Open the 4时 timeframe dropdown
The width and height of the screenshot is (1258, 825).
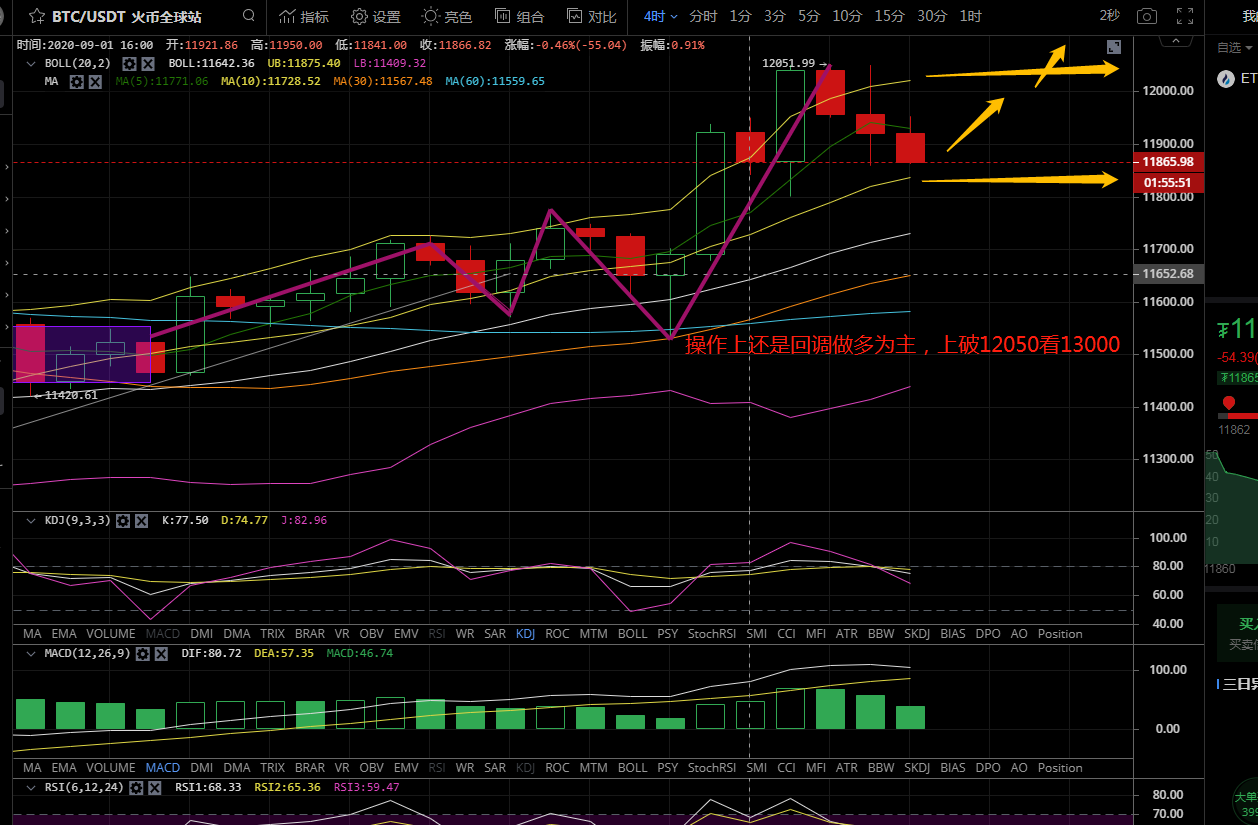pyautogui.click(x=660, y=16)
